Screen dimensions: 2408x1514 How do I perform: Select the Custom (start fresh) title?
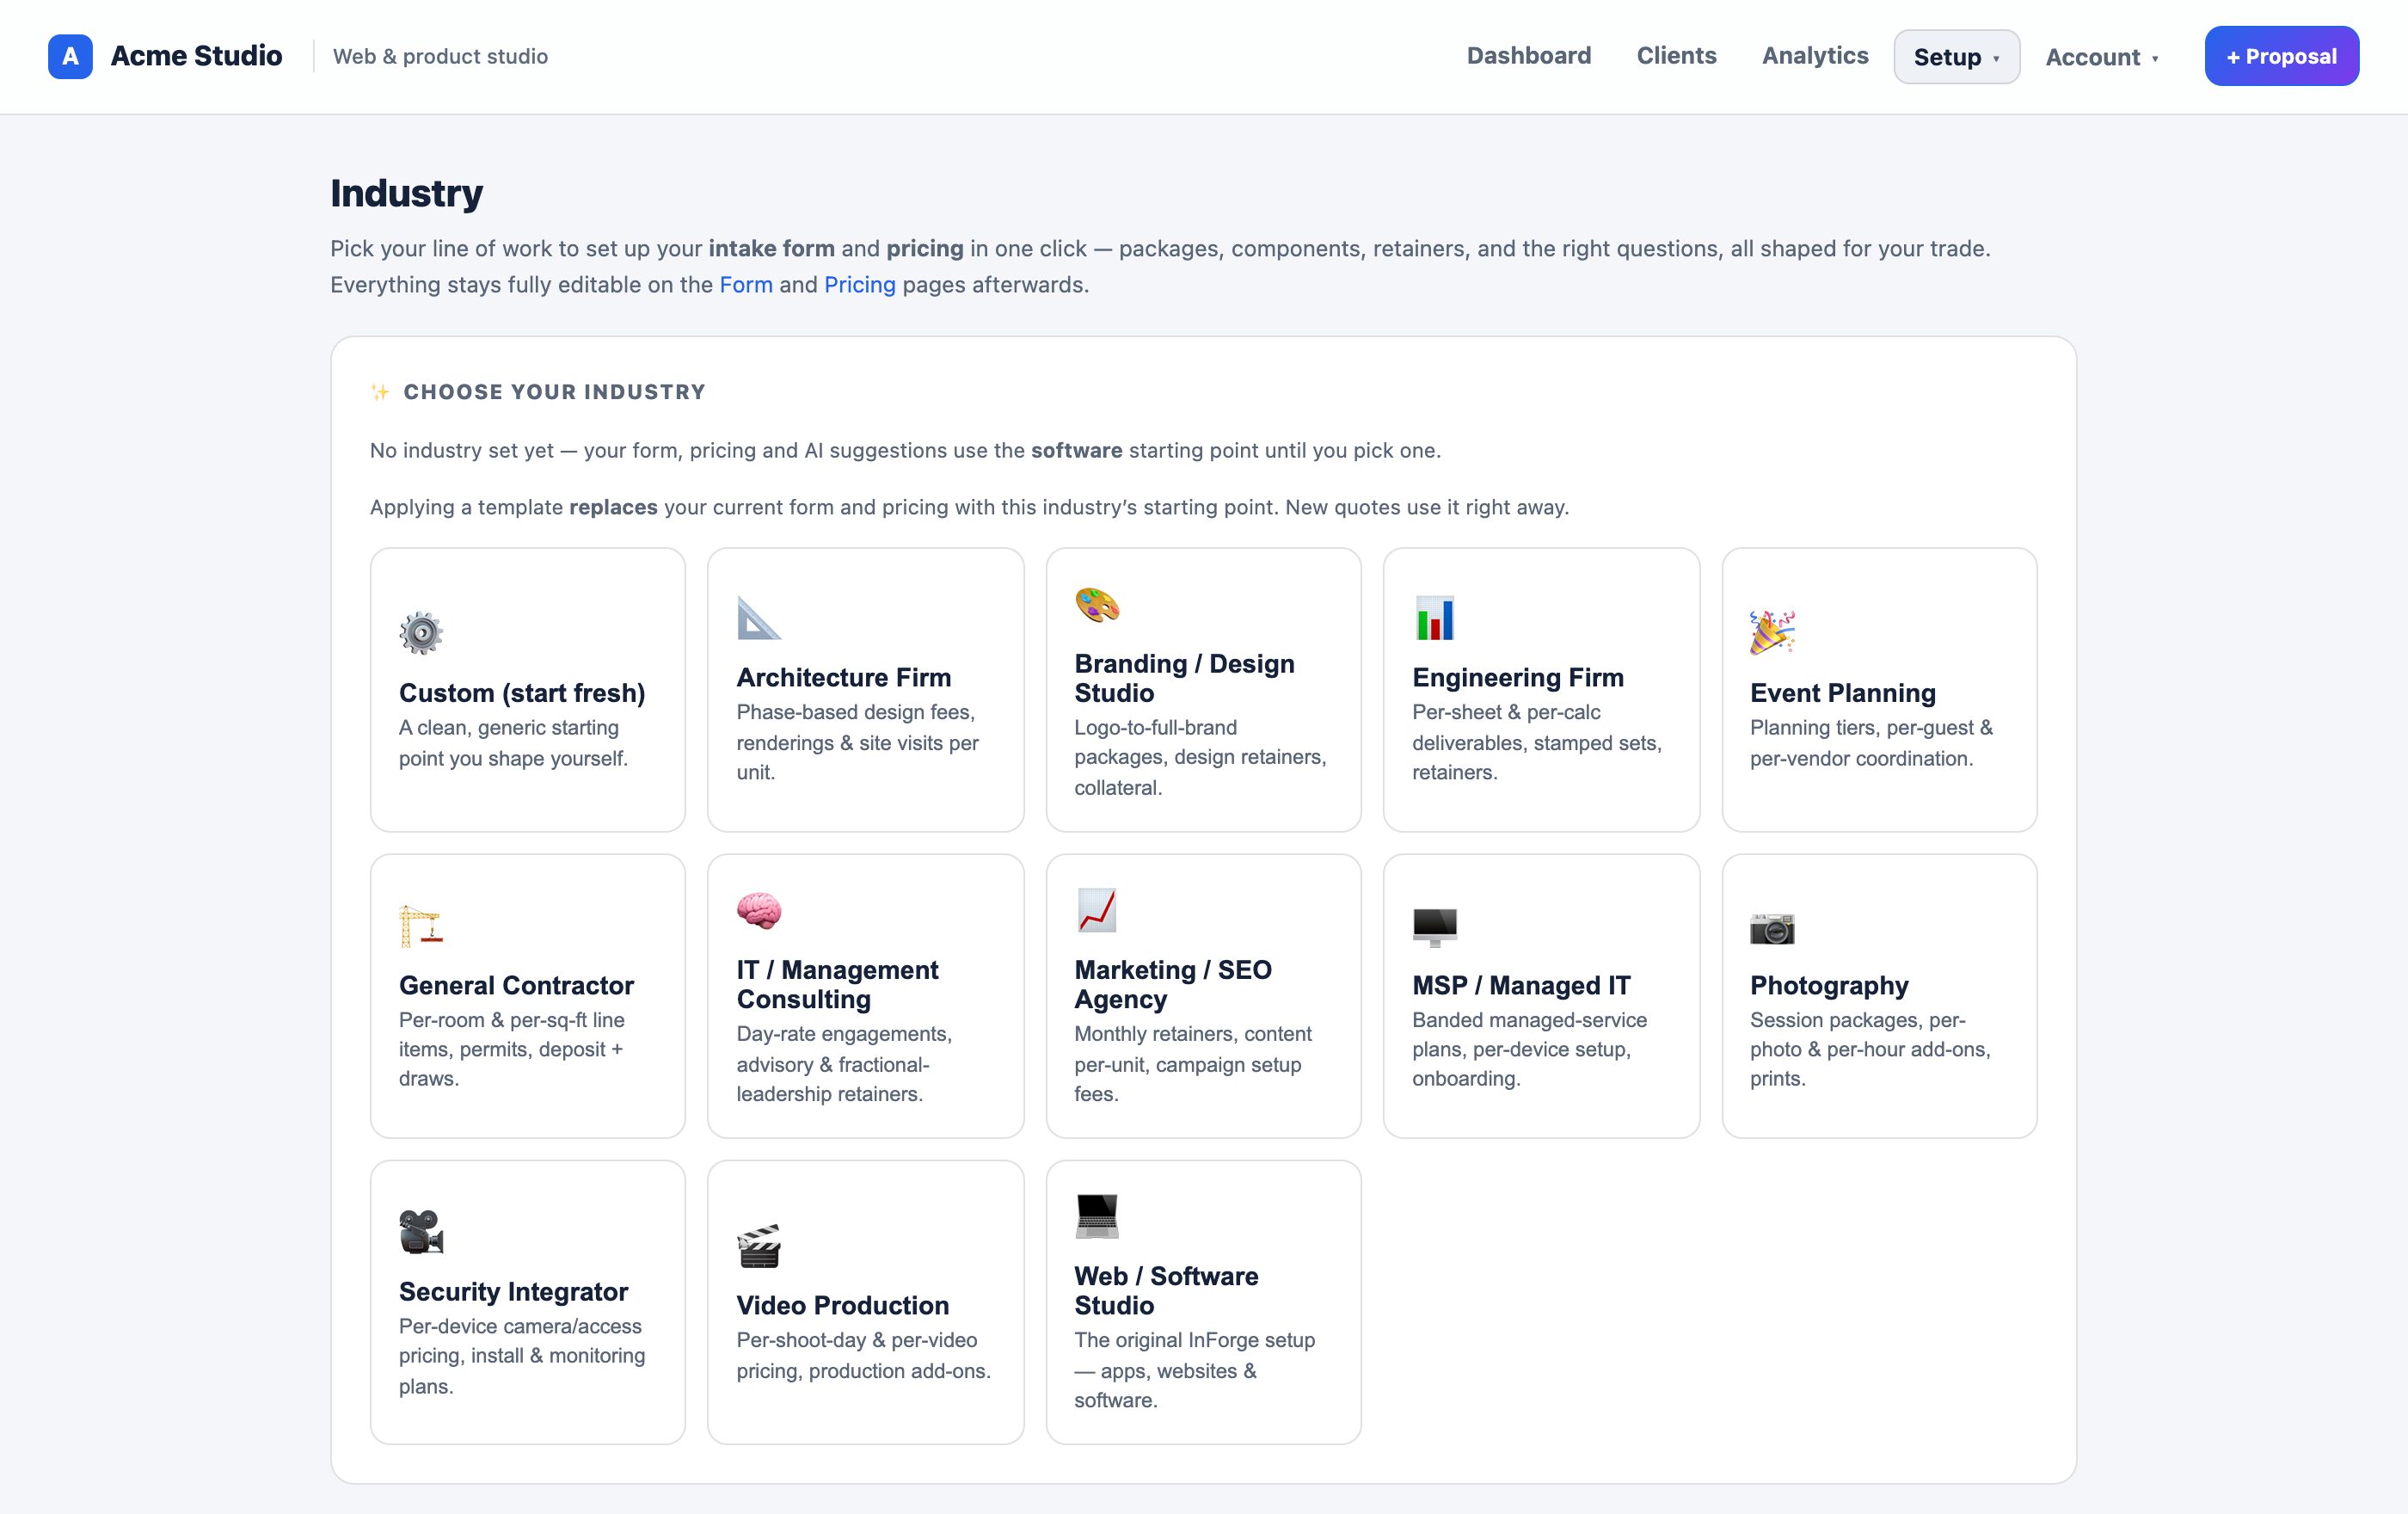(522, 693)
